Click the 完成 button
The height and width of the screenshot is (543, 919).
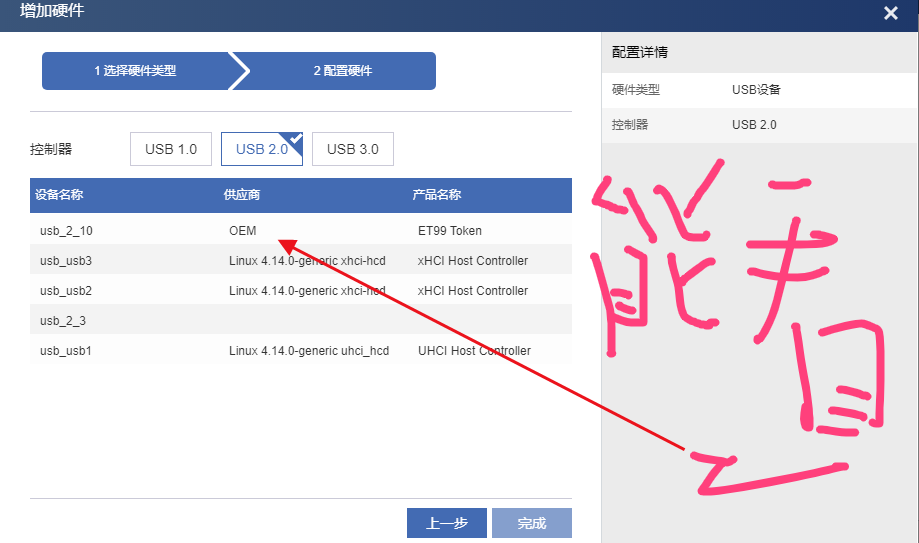tap(532, 523)
